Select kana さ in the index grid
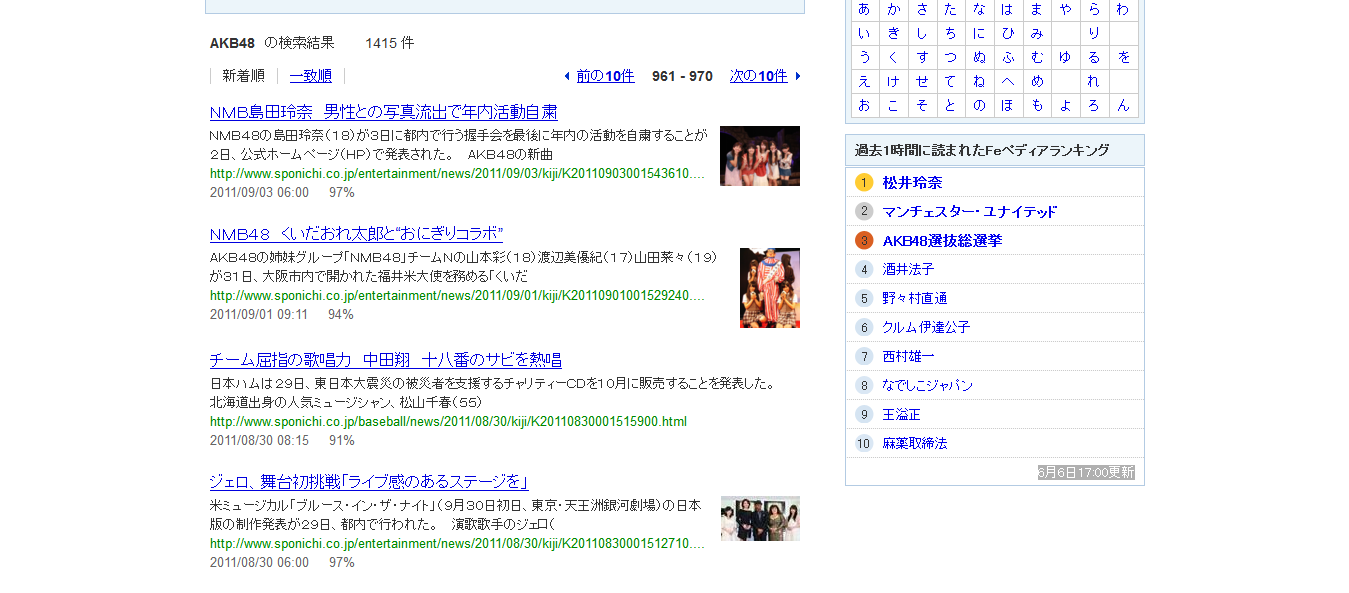The height and width of the screenshot is (593, 1349). point(922,9)
